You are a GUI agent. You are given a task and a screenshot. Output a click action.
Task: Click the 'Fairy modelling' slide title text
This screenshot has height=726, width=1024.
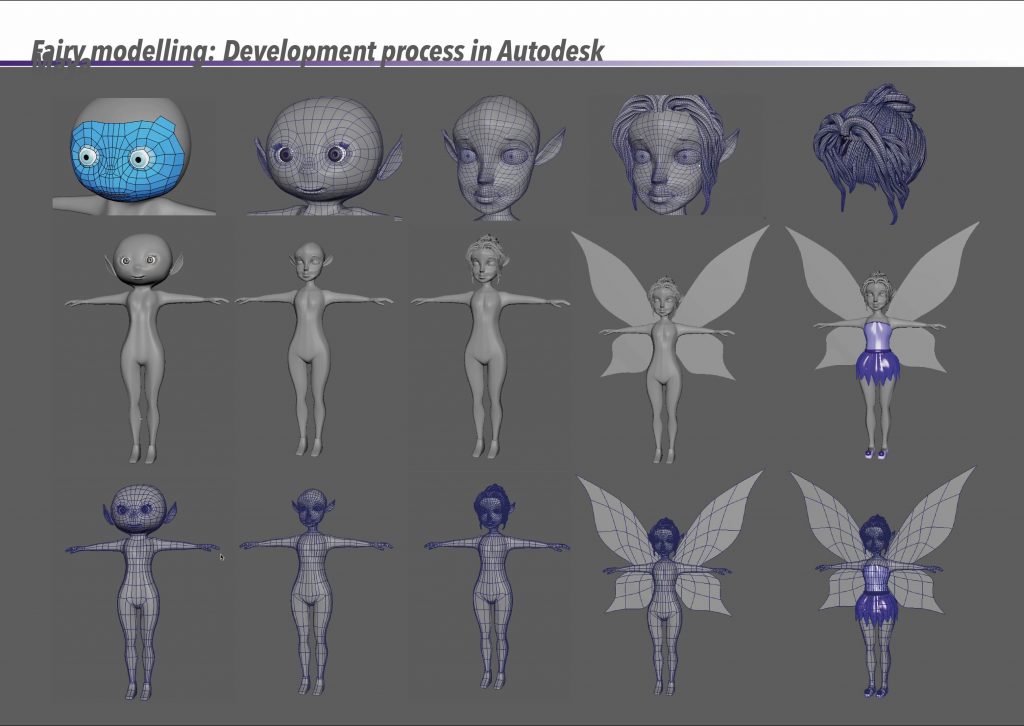pos(318,51)
